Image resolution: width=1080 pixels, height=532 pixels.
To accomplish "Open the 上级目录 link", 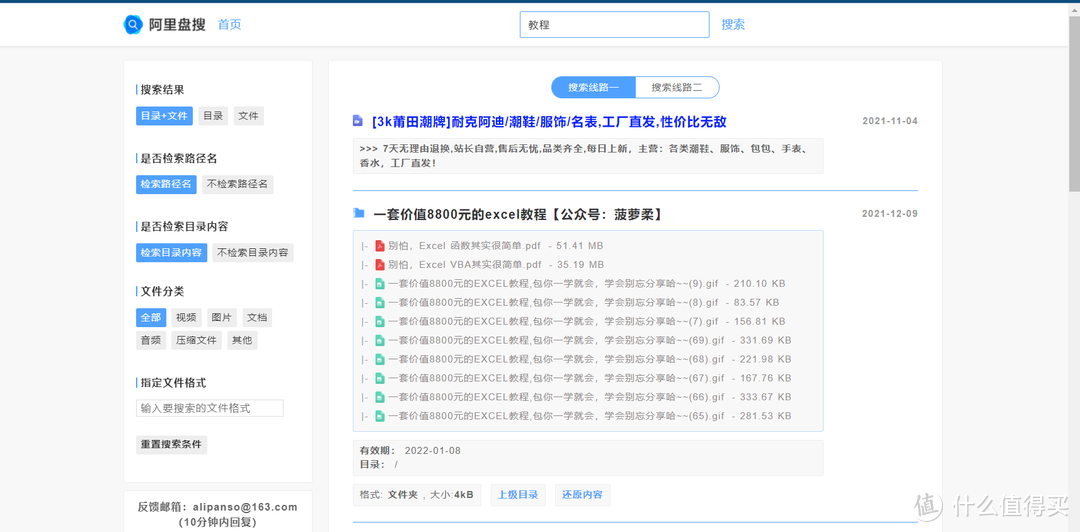I will click(x=518, y=495).
